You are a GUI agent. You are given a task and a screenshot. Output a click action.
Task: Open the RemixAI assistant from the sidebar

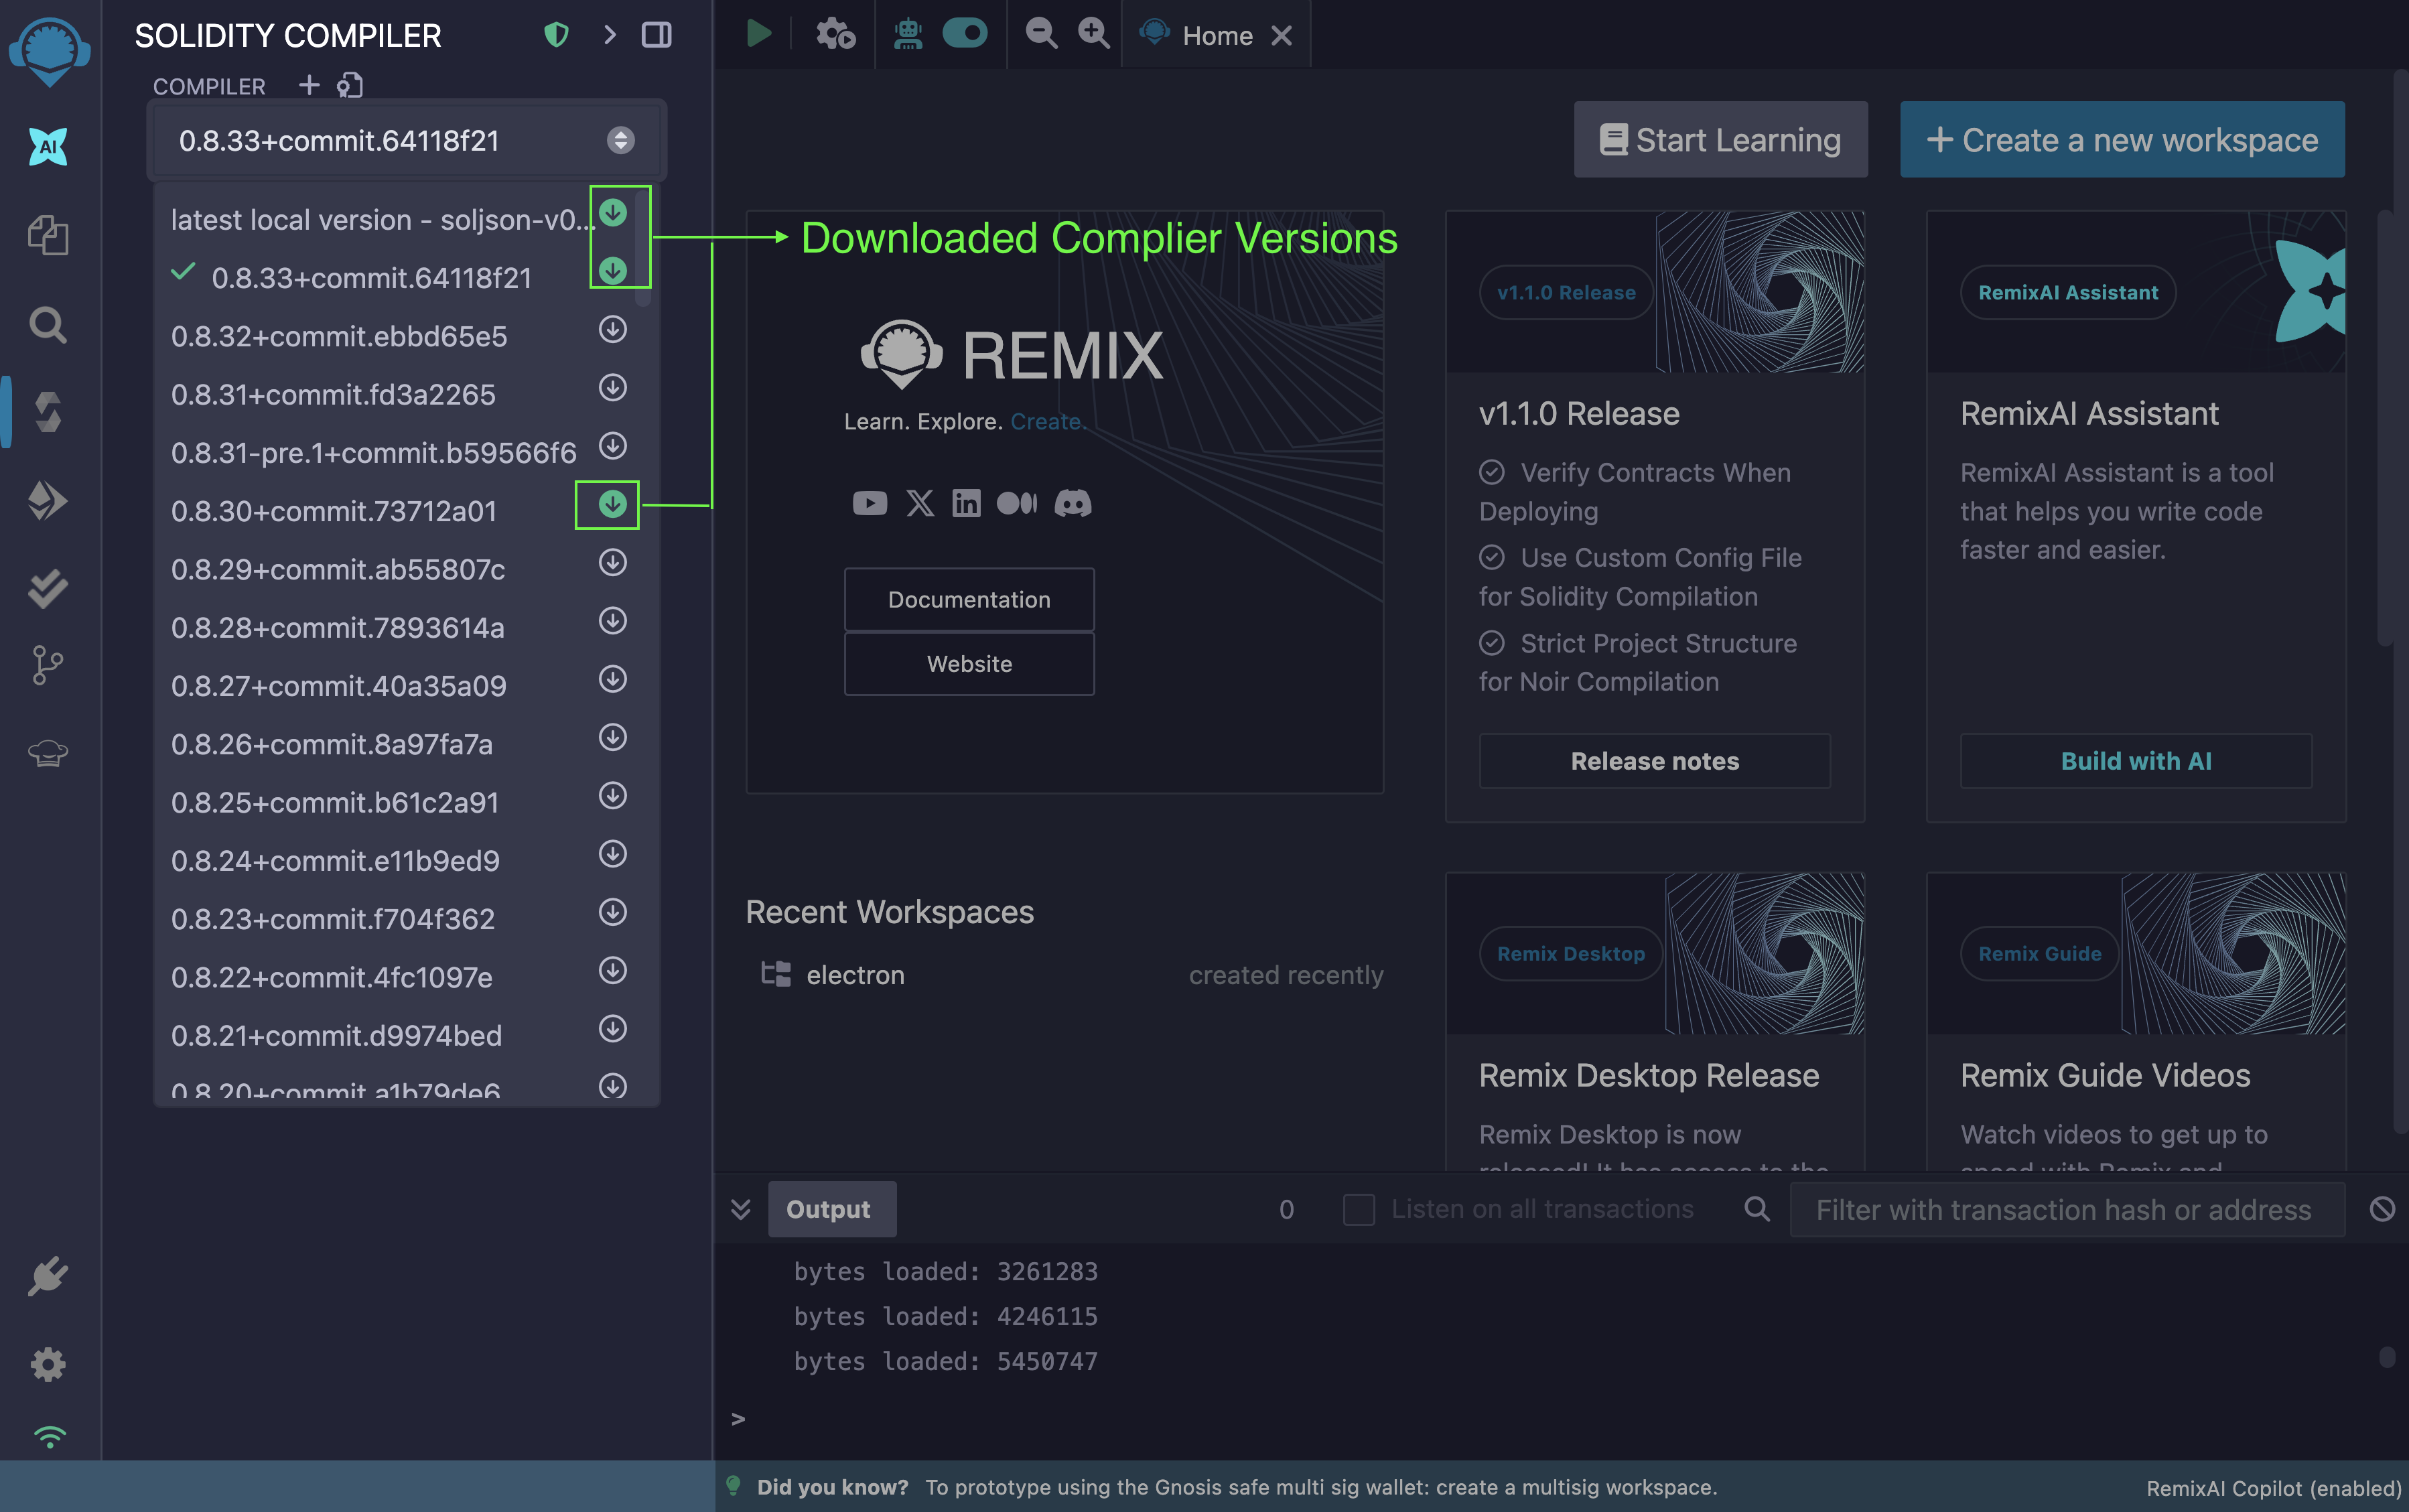coord(48,147)
